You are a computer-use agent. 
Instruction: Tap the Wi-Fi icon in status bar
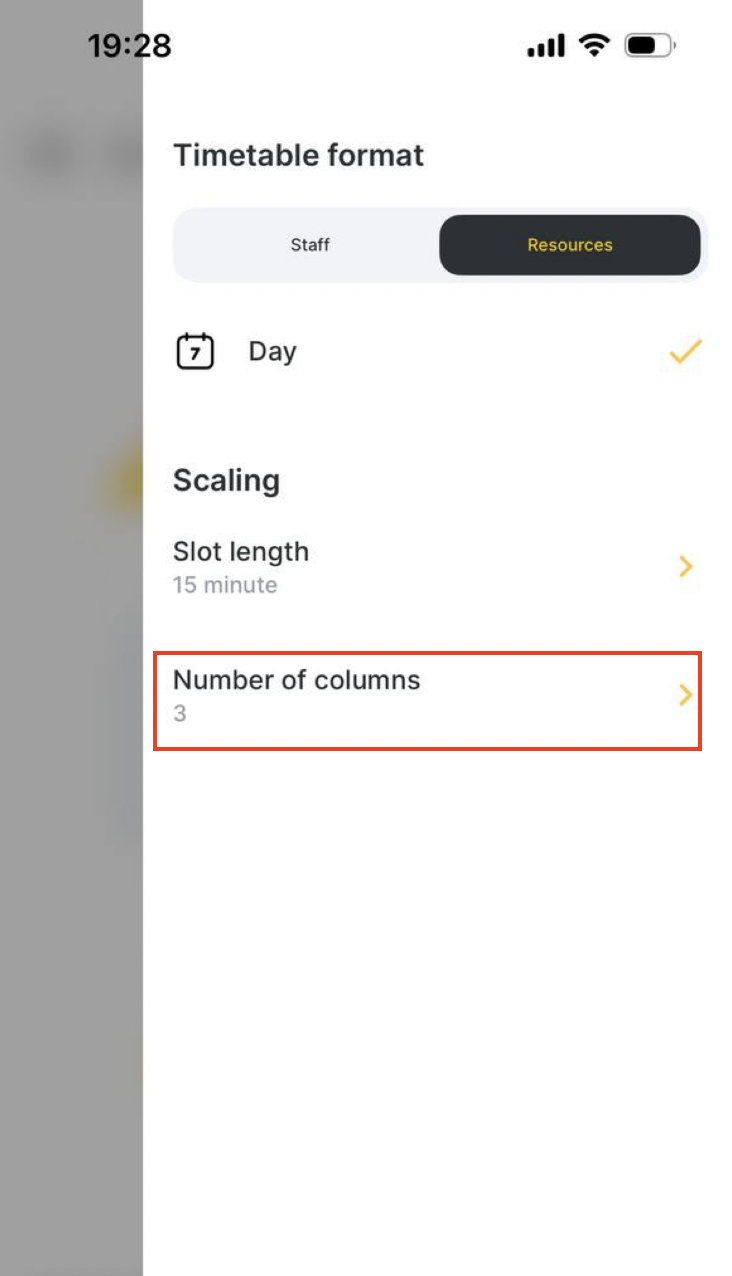pos(595,46)
